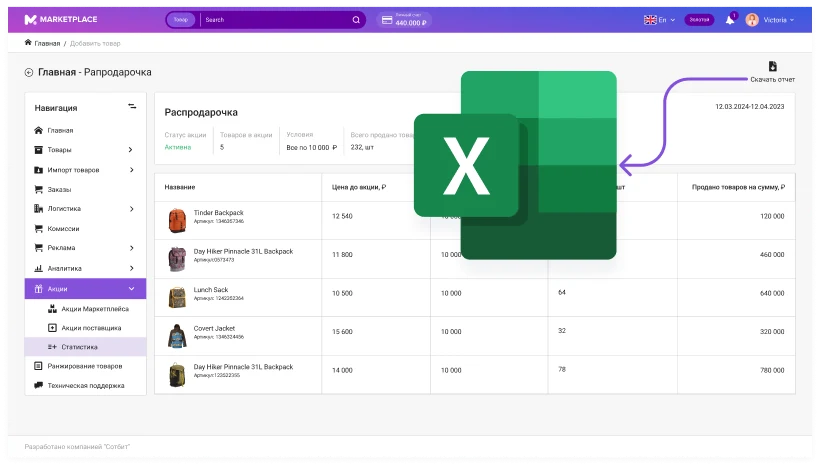Click the search magnifier icon

click(x=356, y=20)
